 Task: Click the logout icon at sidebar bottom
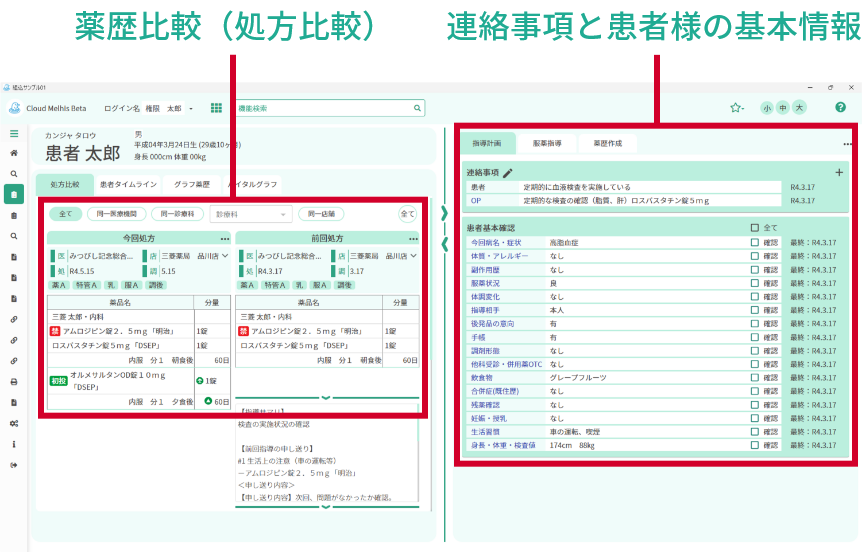click(x=14, y=465)
